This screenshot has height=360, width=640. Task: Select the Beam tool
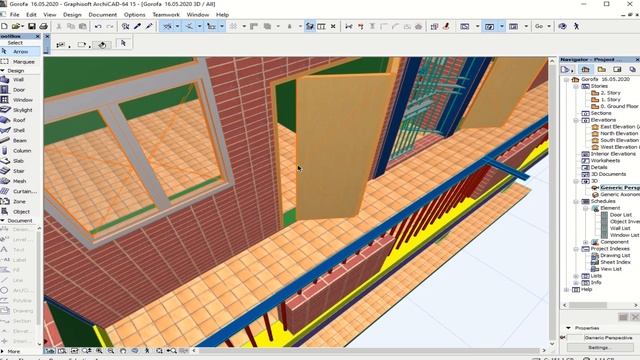(x=20, y=141)
